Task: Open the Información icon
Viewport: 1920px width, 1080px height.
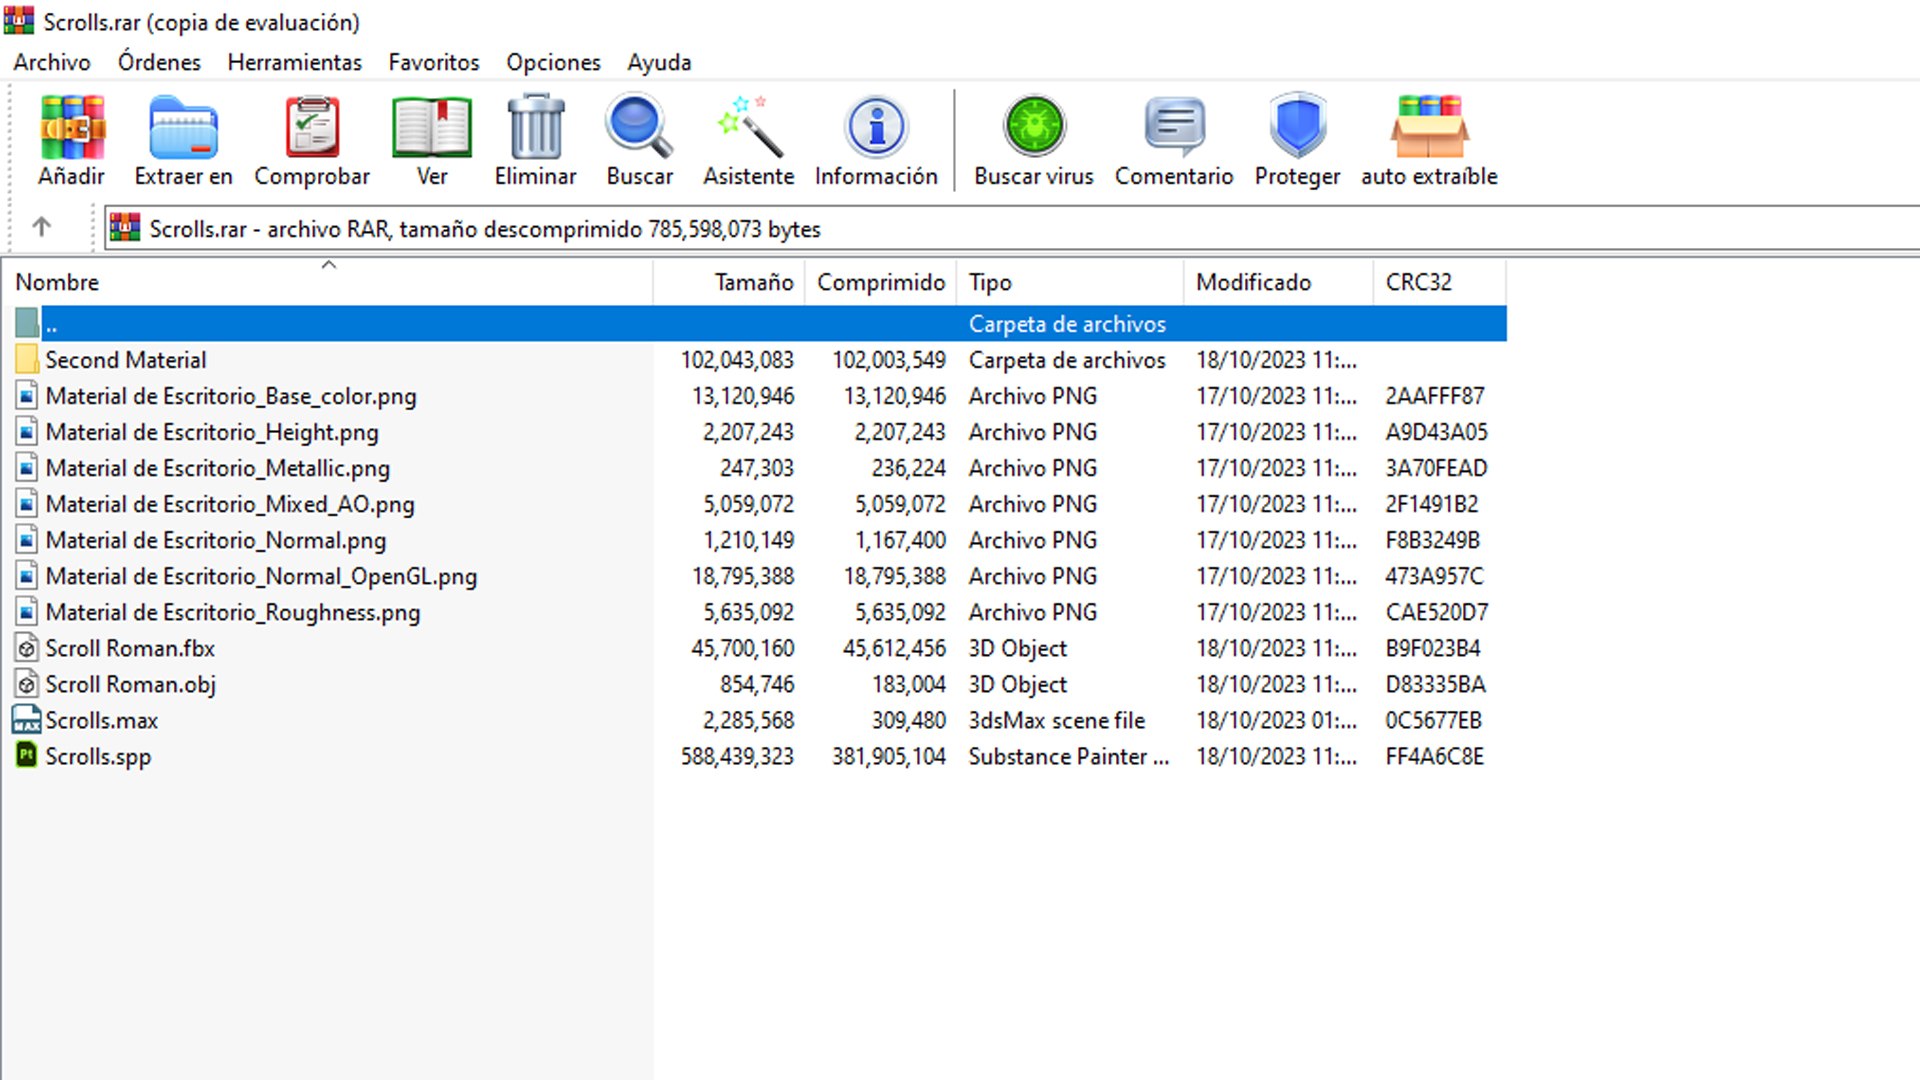Action: point(876,128)
